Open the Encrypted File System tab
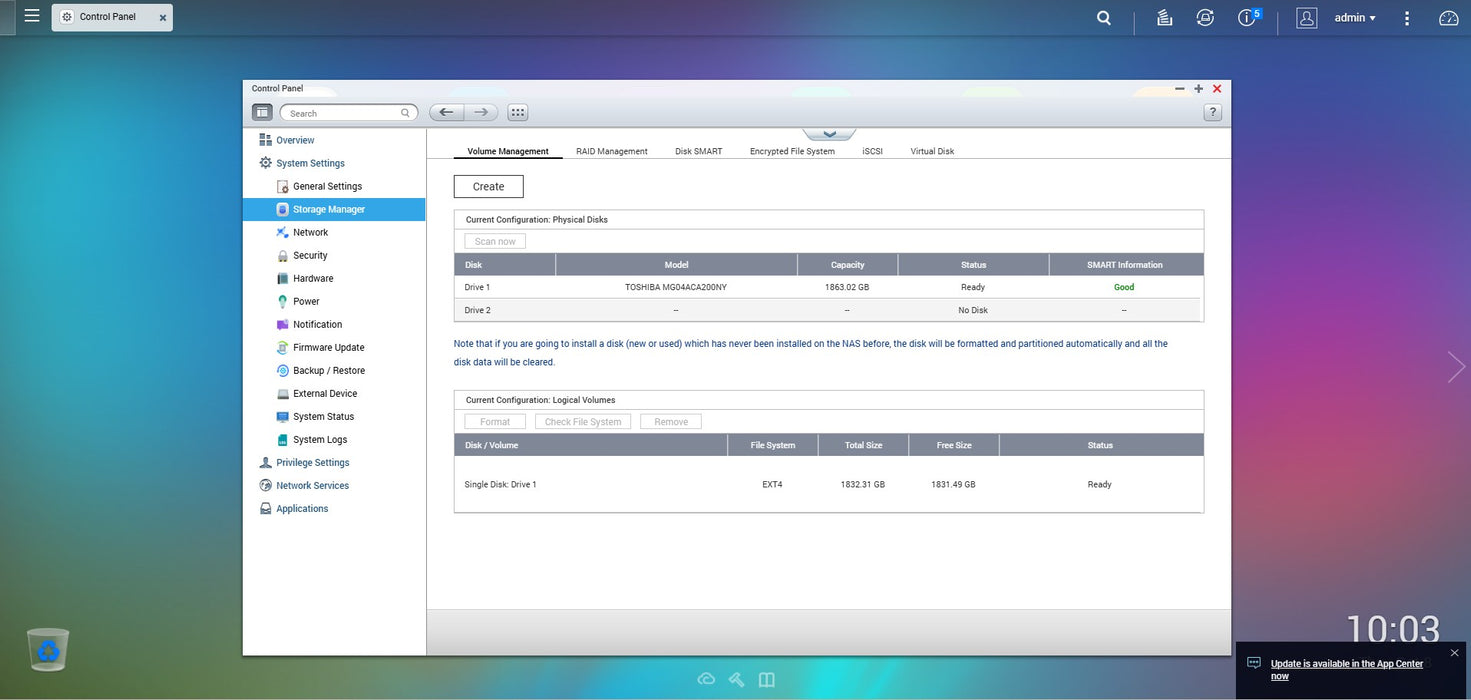The width and height of the screenshot is (1471, 700). click(792, 151)
